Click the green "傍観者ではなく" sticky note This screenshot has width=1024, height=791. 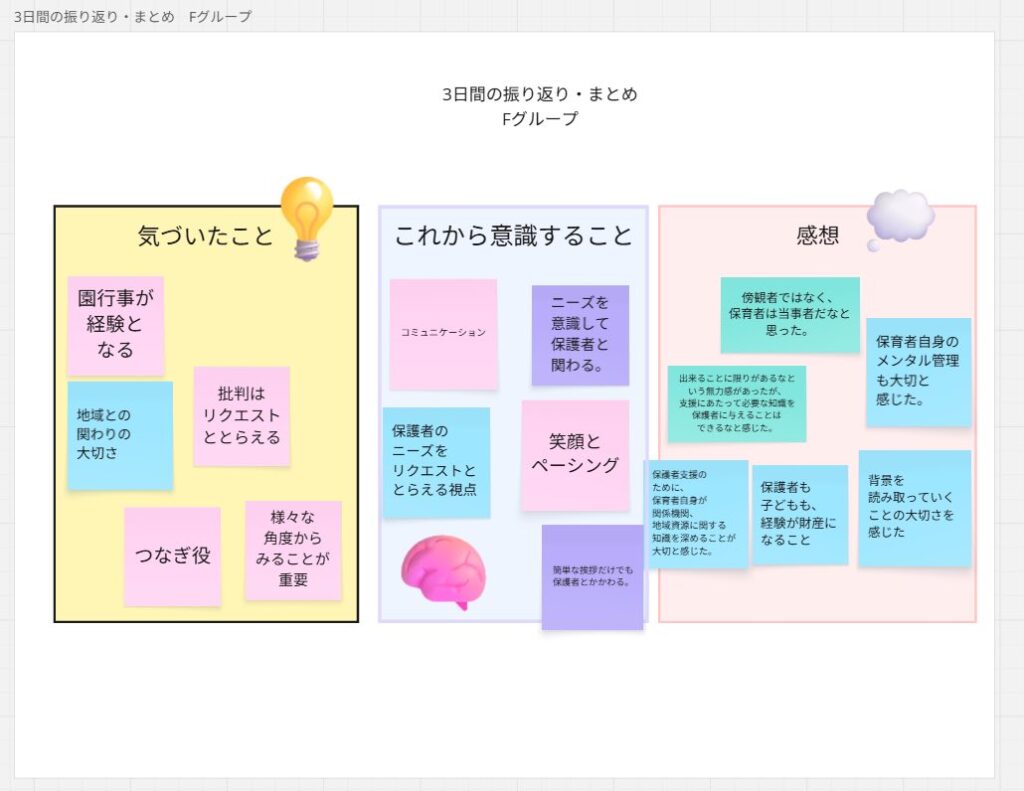[x=789, y=314]
